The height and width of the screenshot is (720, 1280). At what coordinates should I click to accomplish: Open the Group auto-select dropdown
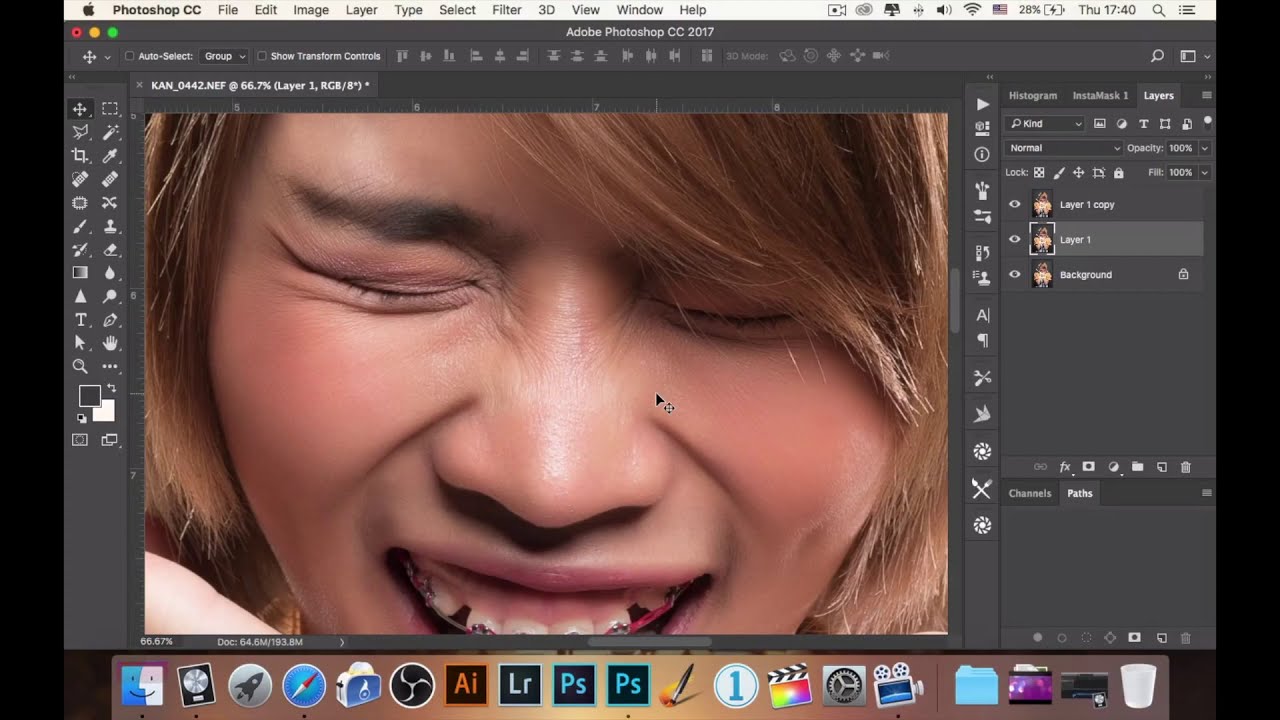224,56
